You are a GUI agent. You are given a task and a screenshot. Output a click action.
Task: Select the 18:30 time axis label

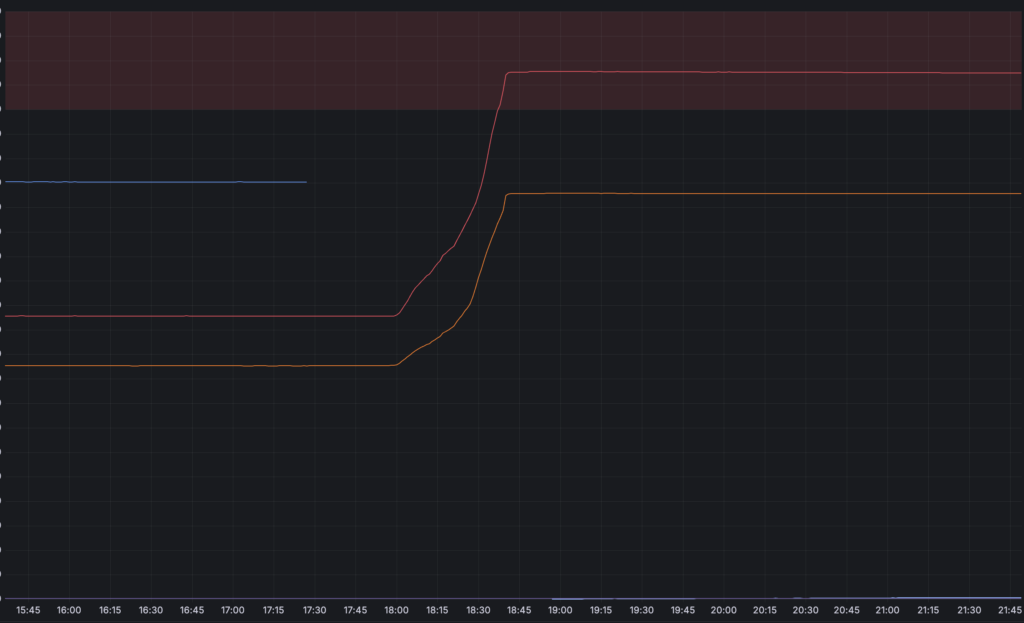click(478, 610)
